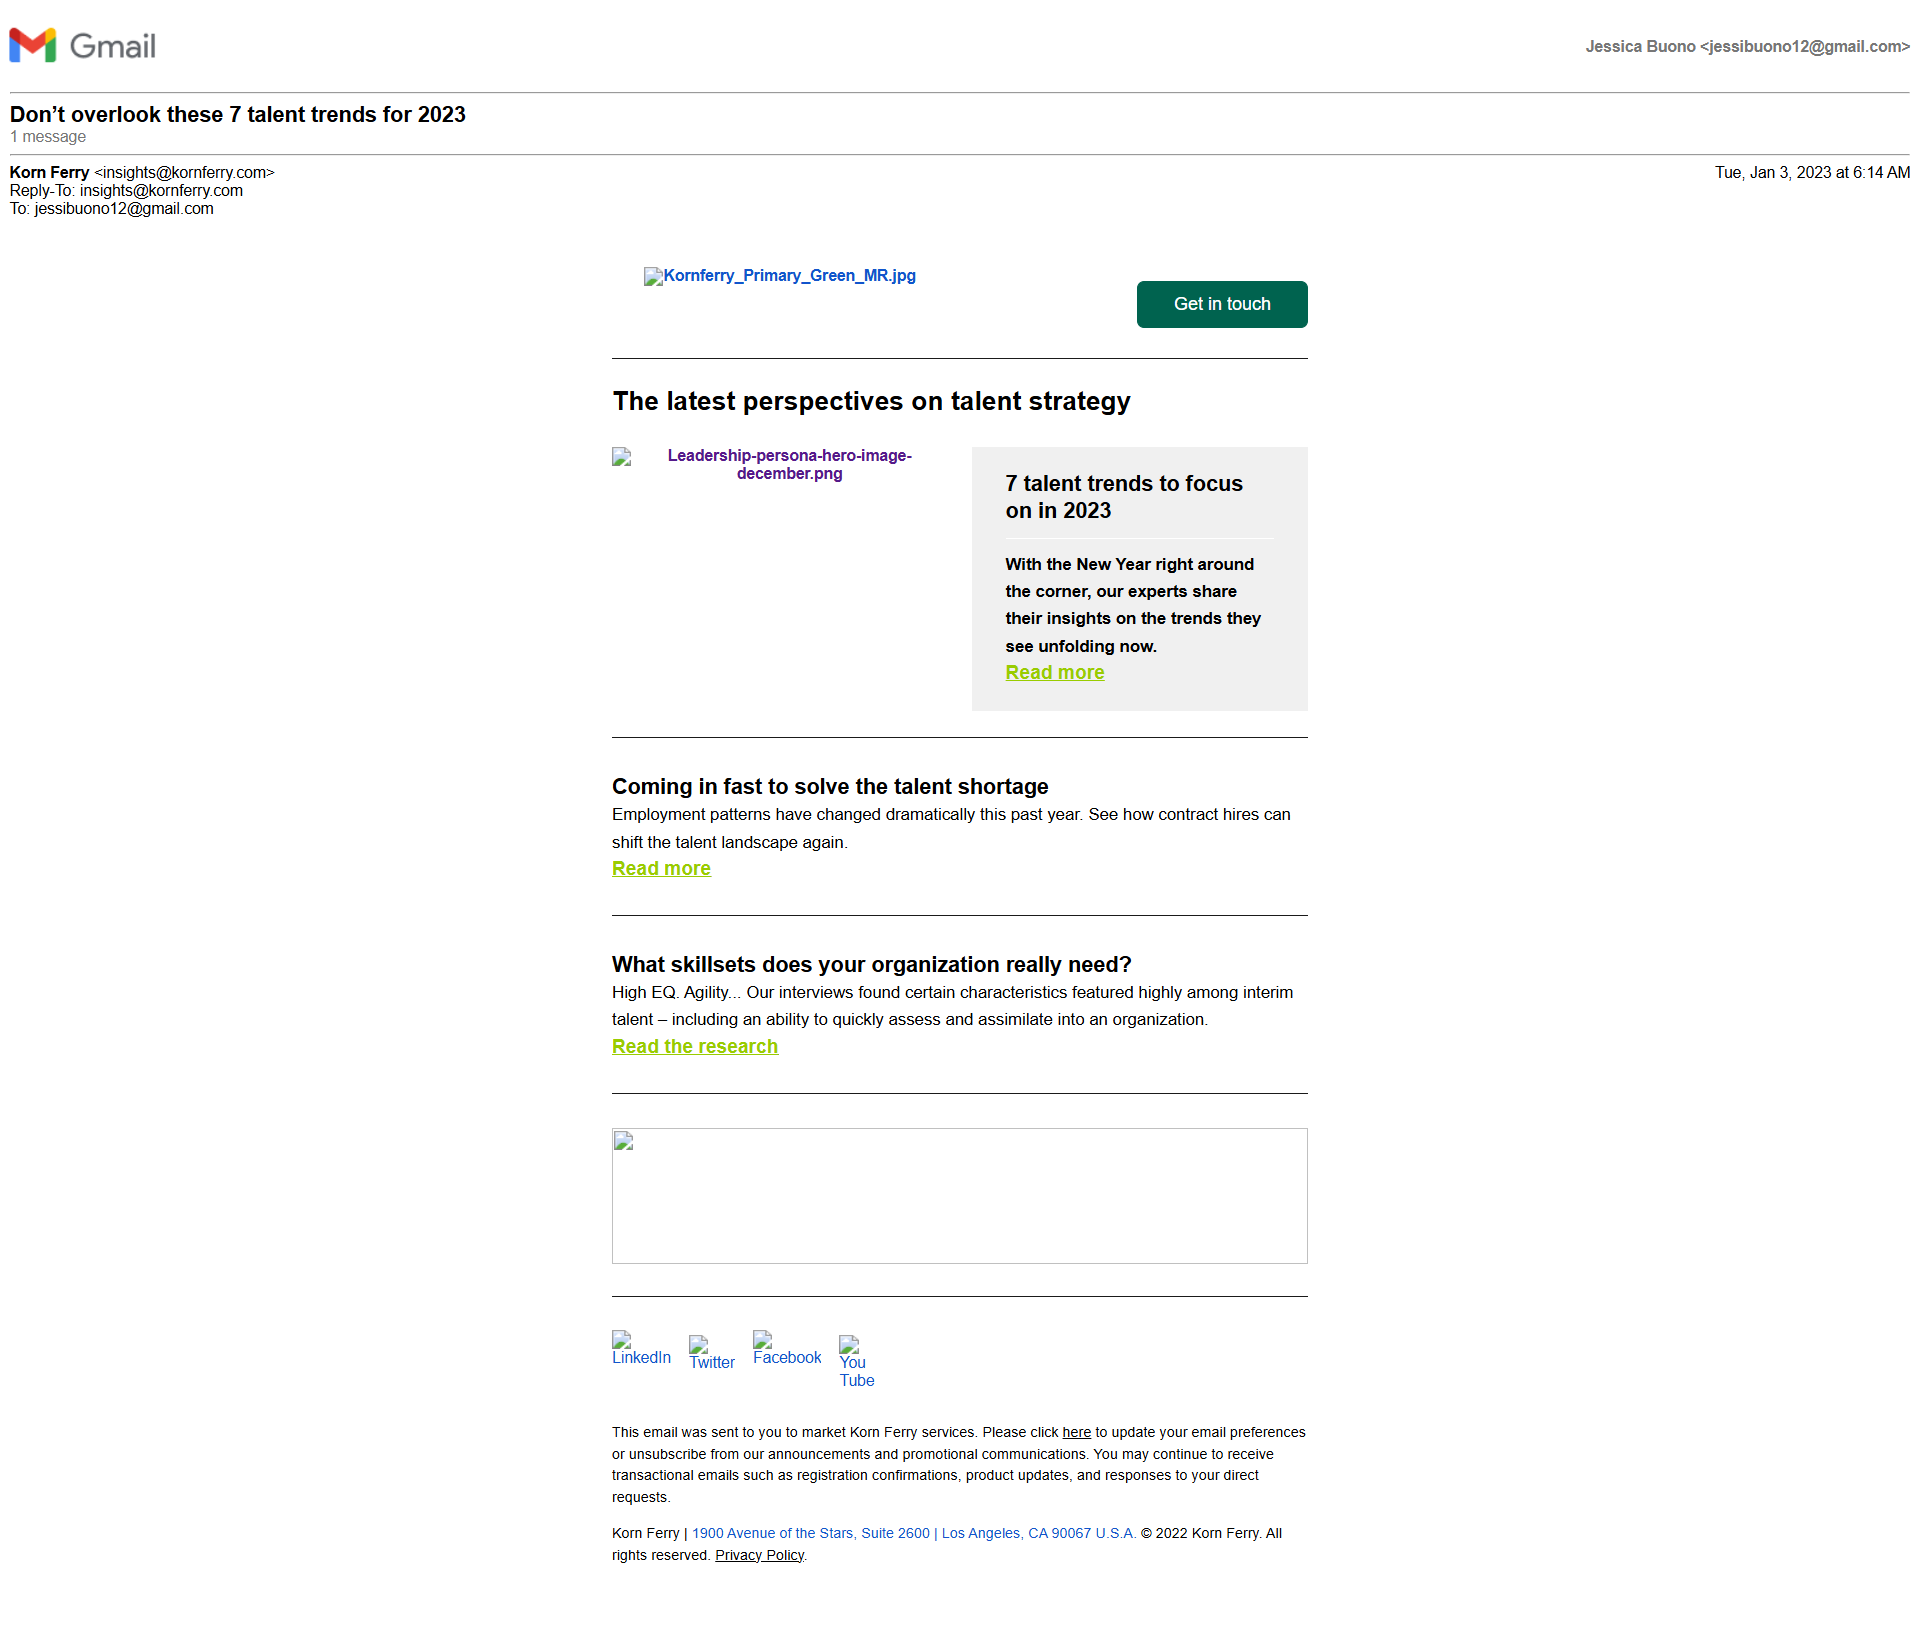
Task: Click 'here' to update email preferences
Action: (x=1076, y=1433)
